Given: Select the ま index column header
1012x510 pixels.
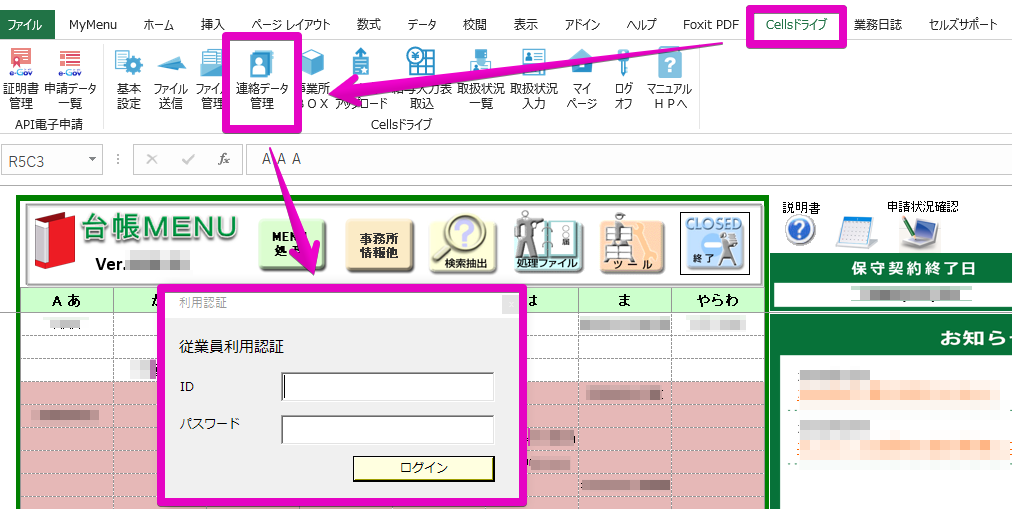Looking at the screenshot, I should [625, 300].
